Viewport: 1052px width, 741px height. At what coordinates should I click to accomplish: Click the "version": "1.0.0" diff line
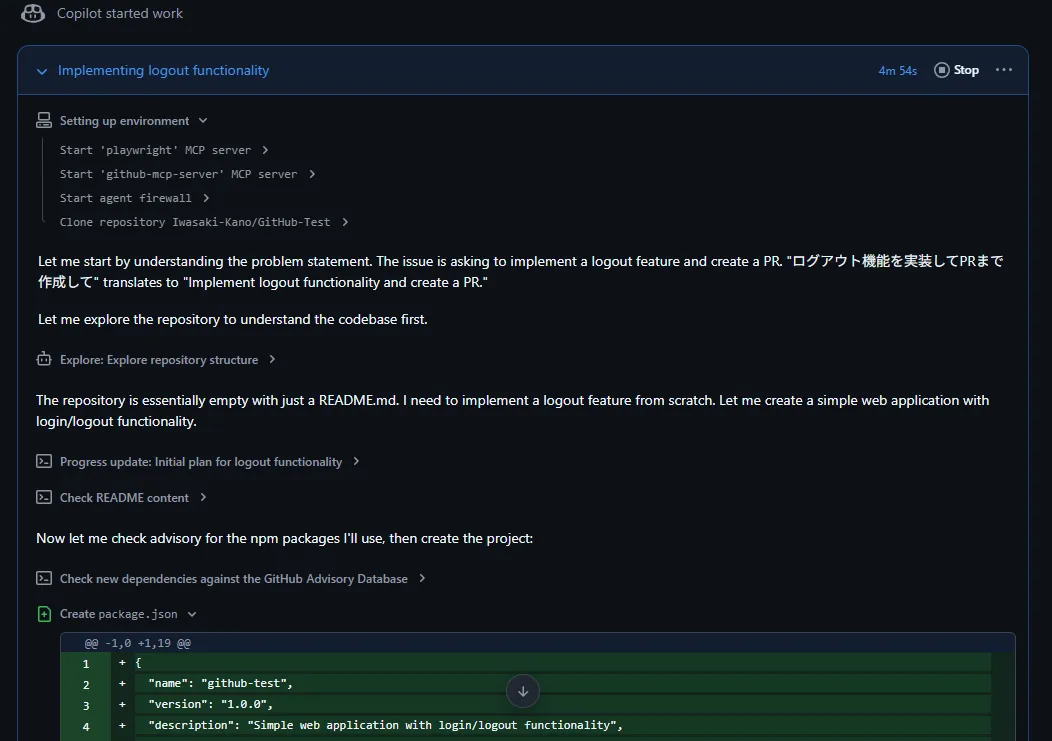pos(210,704)
